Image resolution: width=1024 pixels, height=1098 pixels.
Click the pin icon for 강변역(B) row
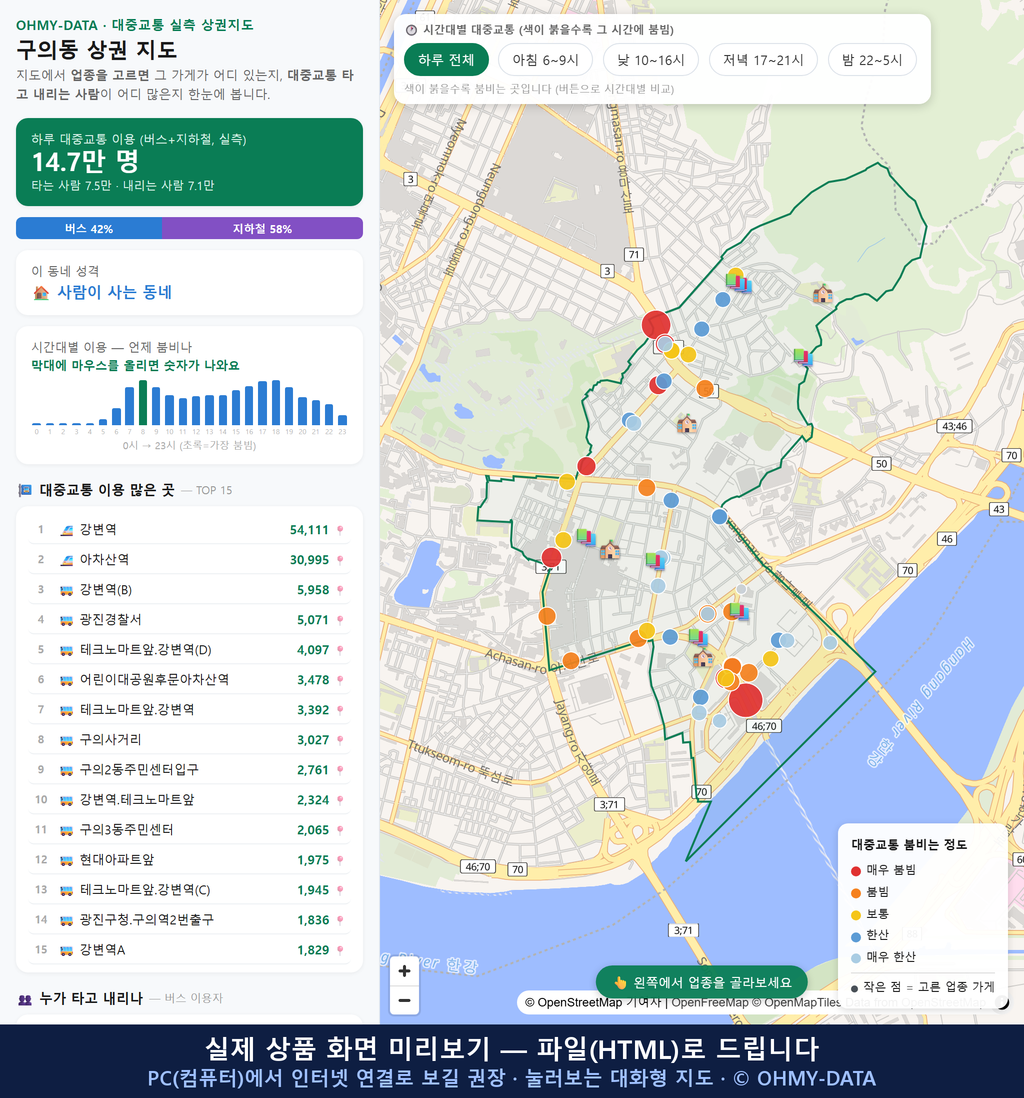[340, 590]
